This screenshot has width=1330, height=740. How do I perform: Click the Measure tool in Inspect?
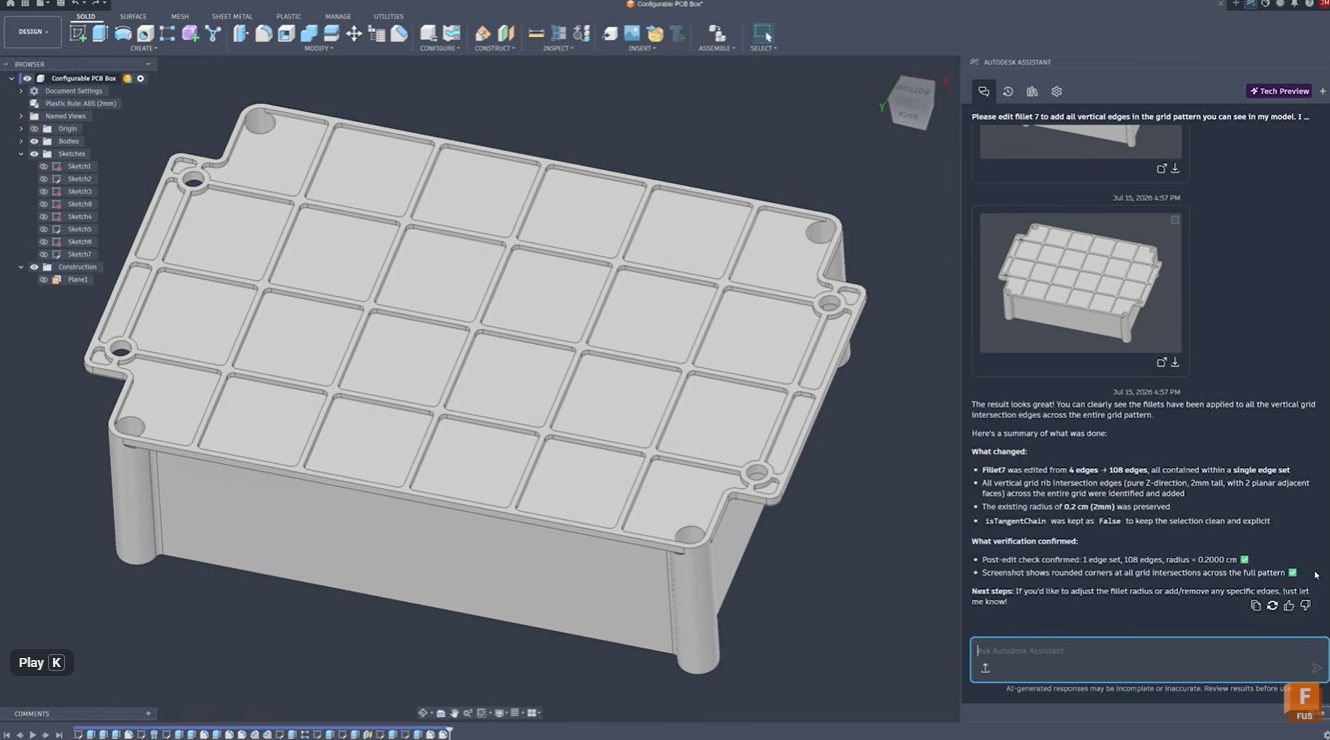tap(536, 34)
